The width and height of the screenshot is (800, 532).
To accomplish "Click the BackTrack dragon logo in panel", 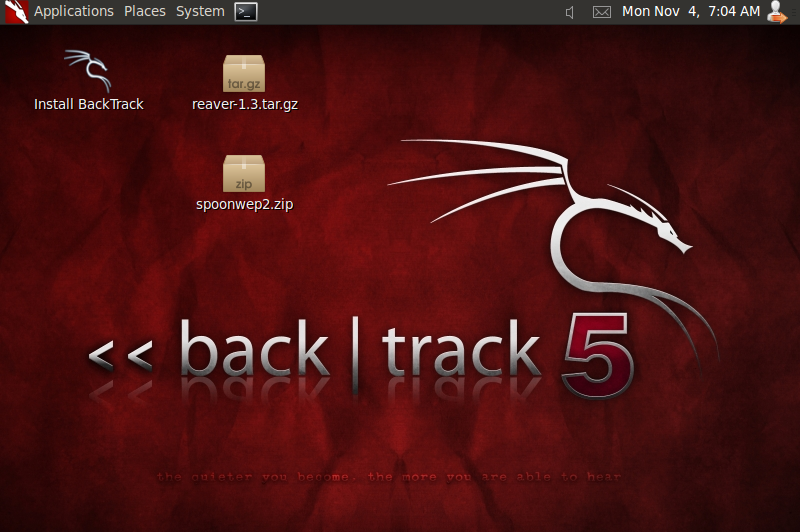I will tap(16, 12).
